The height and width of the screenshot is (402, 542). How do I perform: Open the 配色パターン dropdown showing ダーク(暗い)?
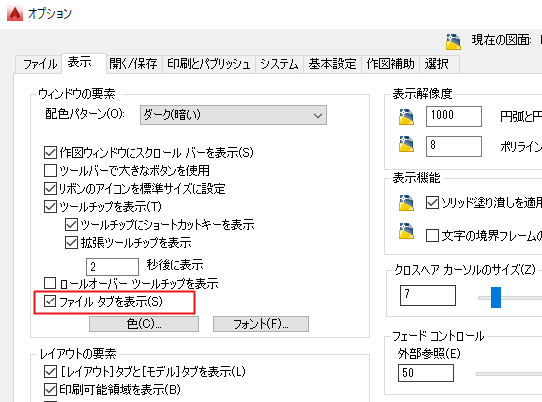pos(233,115)
